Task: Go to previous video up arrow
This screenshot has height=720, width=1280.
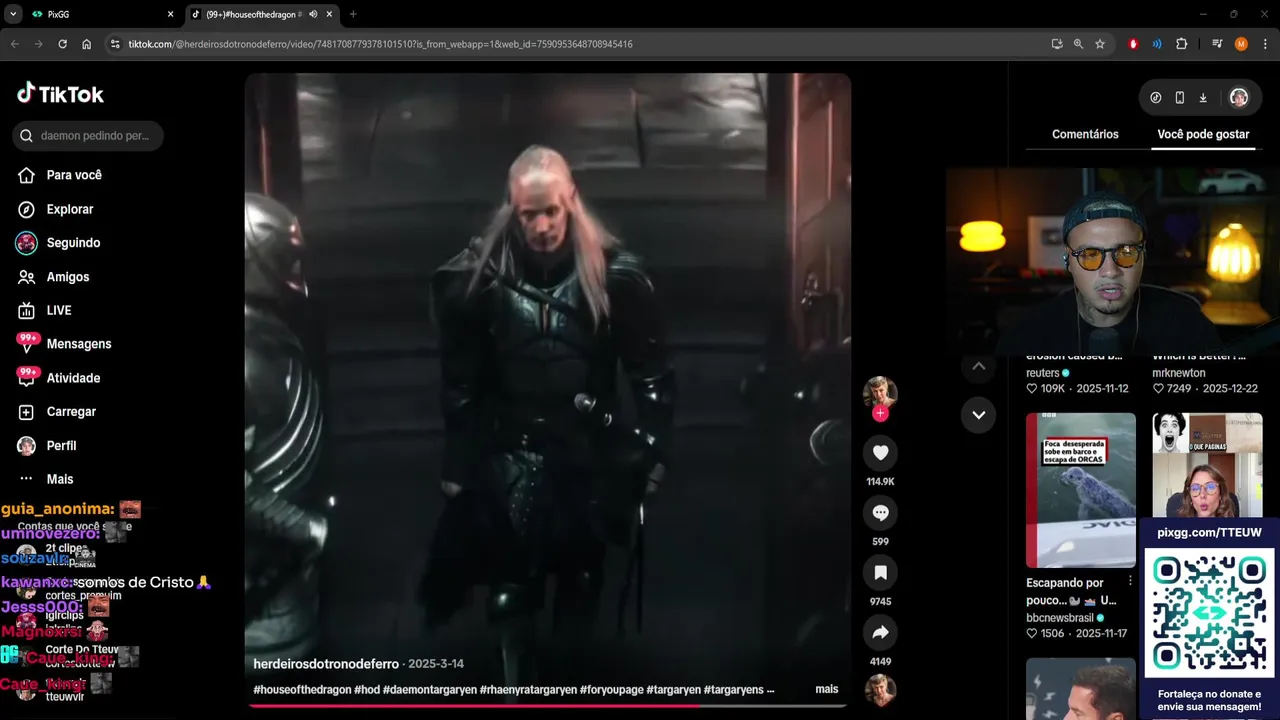Action: (978, 366)
